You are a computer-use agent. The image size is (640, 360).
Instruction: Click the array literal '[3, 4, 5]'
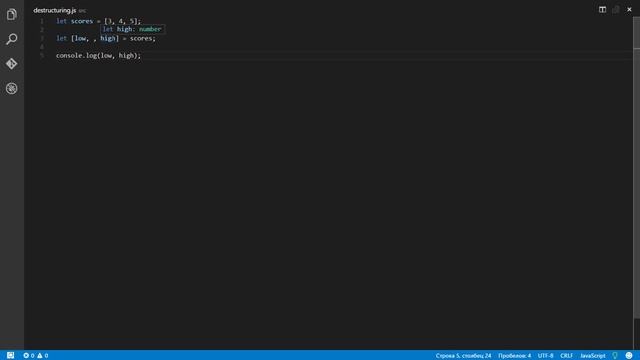(x=121, y=21)
